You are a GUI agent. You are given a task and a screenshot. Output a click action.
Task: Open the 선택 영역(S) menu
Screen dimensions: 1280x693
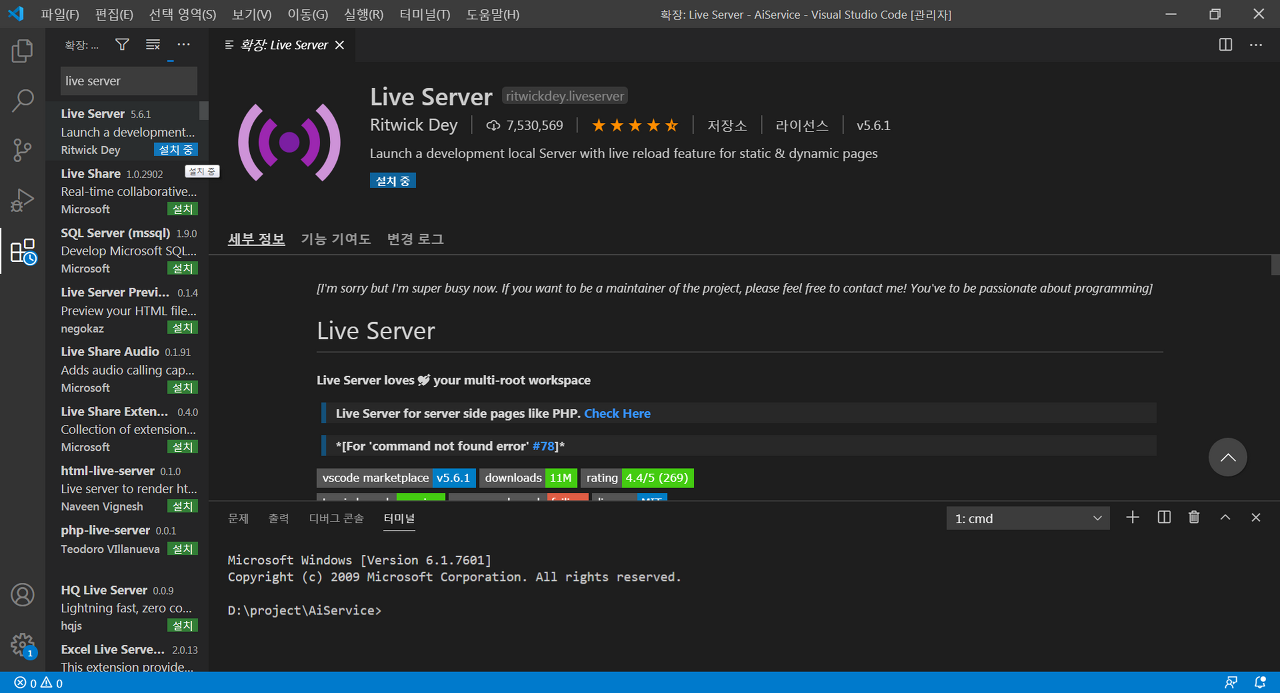(182, 14)
